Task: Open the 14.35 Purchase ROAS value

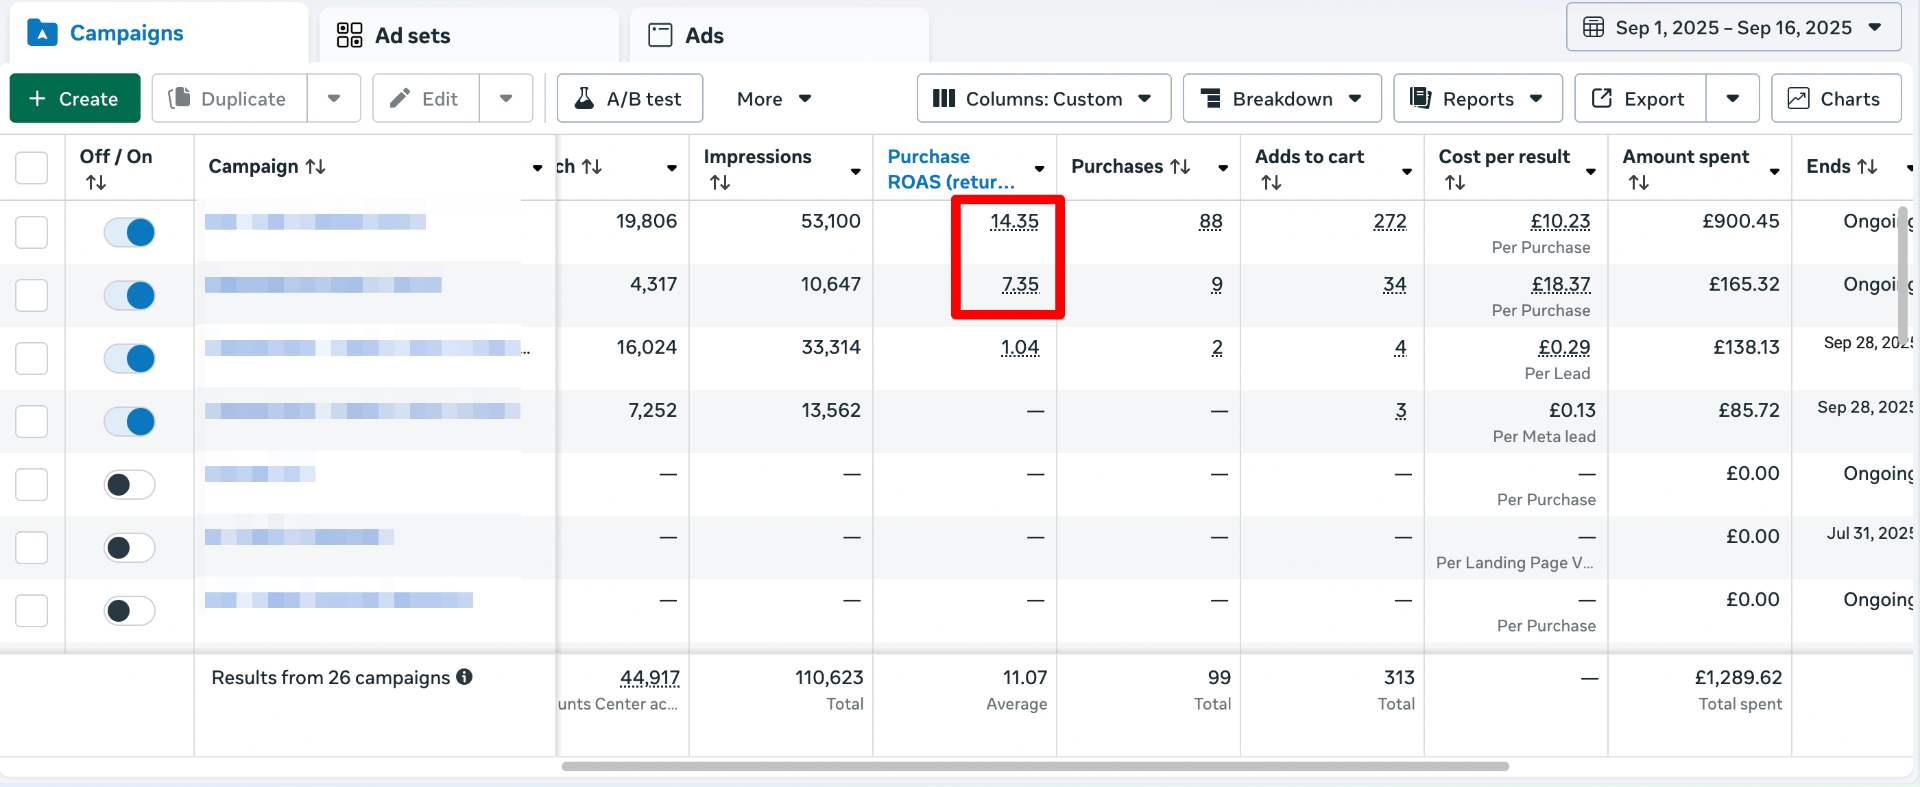Action: 1014,222
